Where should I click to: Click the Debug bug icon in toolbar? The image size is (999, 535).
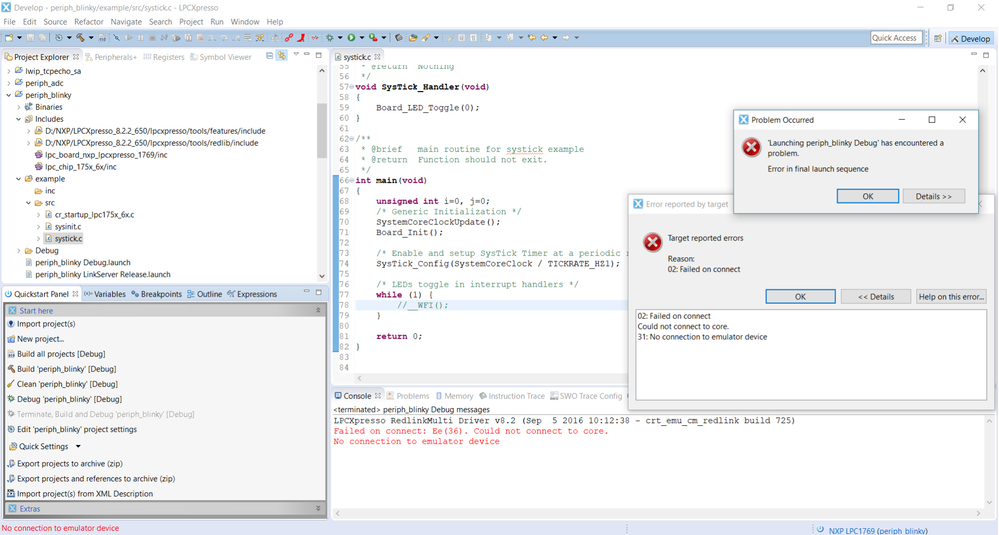(331, 38)
